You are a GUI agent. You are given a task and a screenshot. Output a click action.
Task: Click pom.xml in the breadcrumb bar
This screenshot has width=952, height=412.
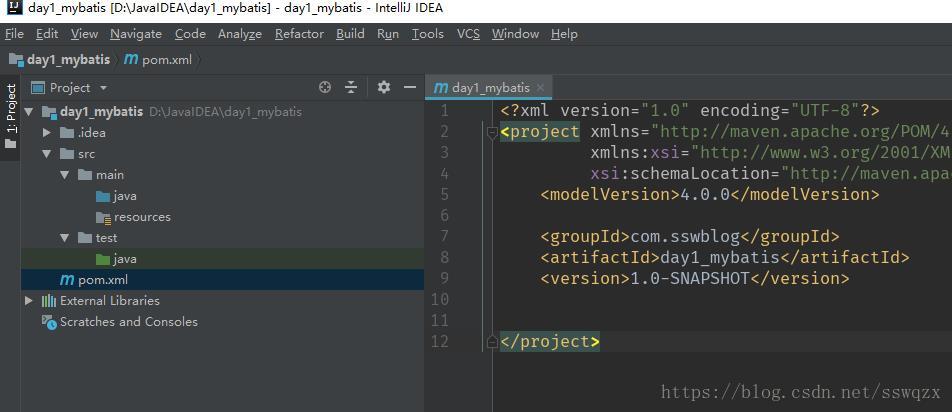(x=166, y=59)
